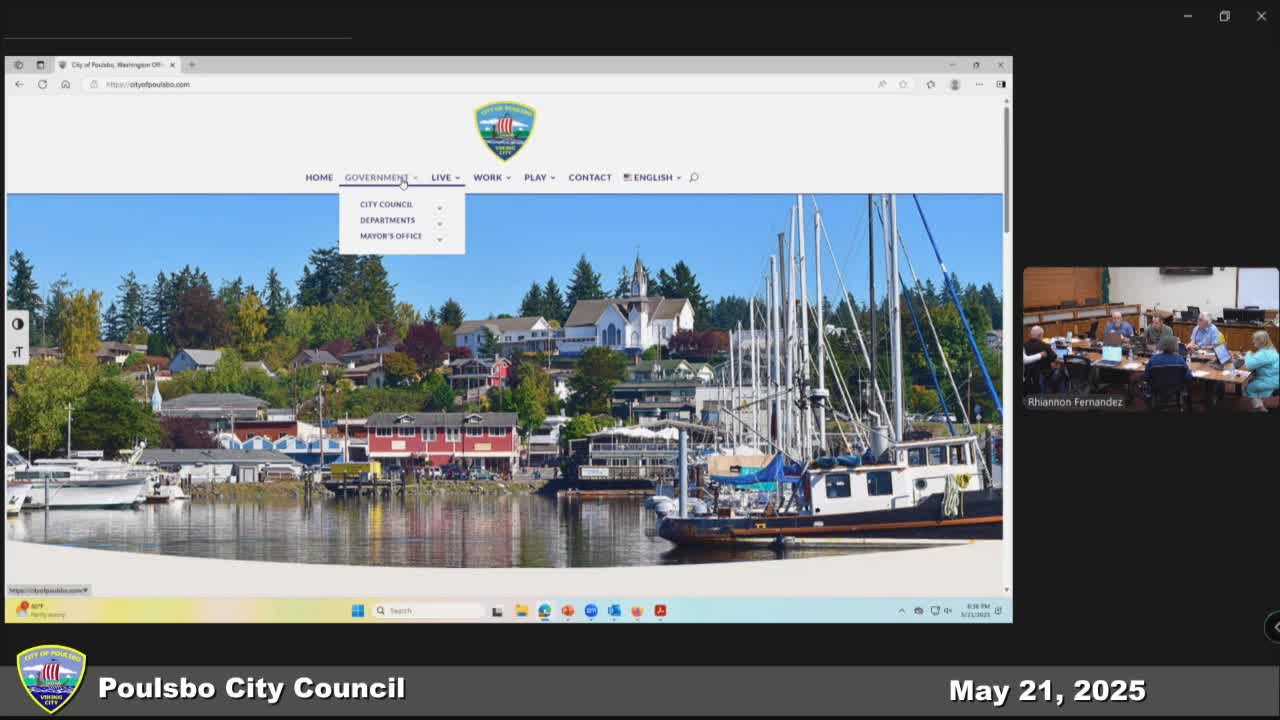Select CITY COUNCIL from Government submenu
The width and height of the screenshot is (1280, 720).
coord(386,205)
